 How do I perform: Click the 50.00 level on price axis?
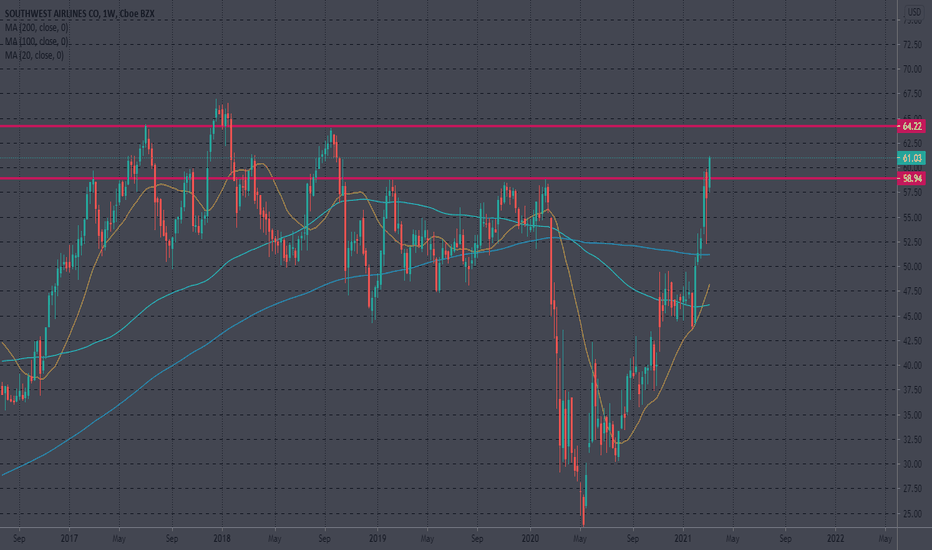click(912, 267)
